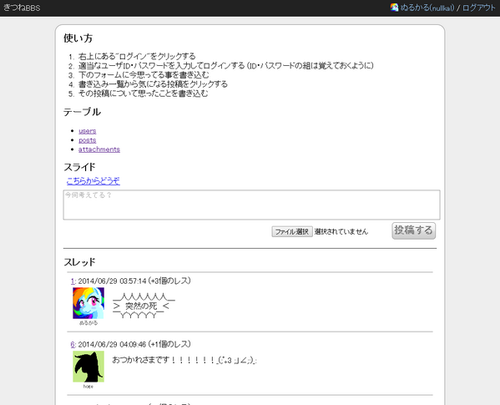Click the きつねBBS site title

point(22,8)
